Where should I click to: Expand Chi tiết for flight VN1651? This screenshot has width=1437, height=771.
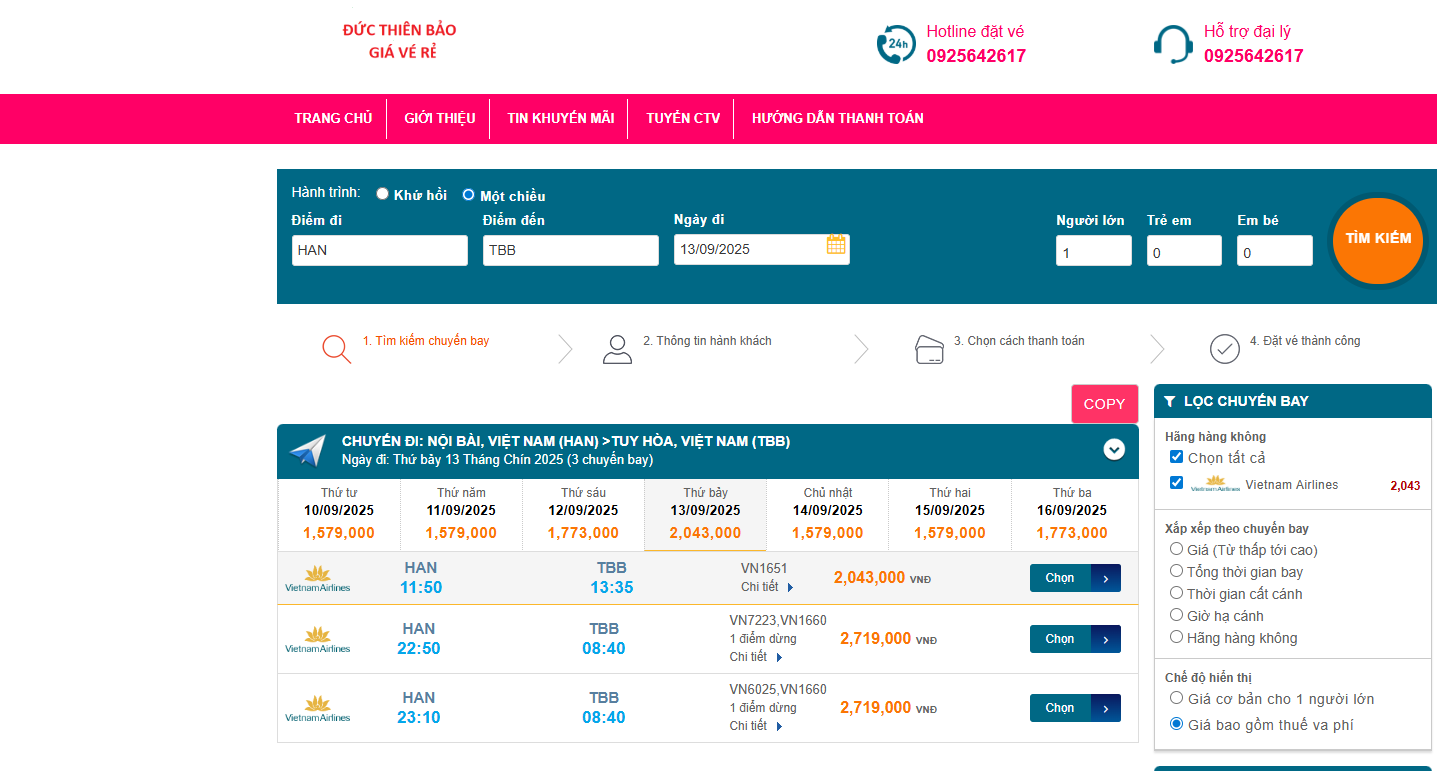pyautogui.click(x=767, y=587)
